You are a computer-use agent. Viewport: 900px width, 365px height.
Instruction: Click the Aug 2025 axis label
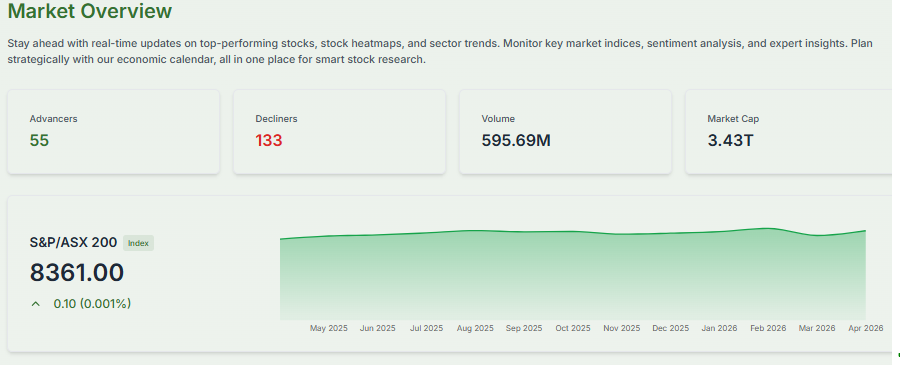tap(475, 328)
